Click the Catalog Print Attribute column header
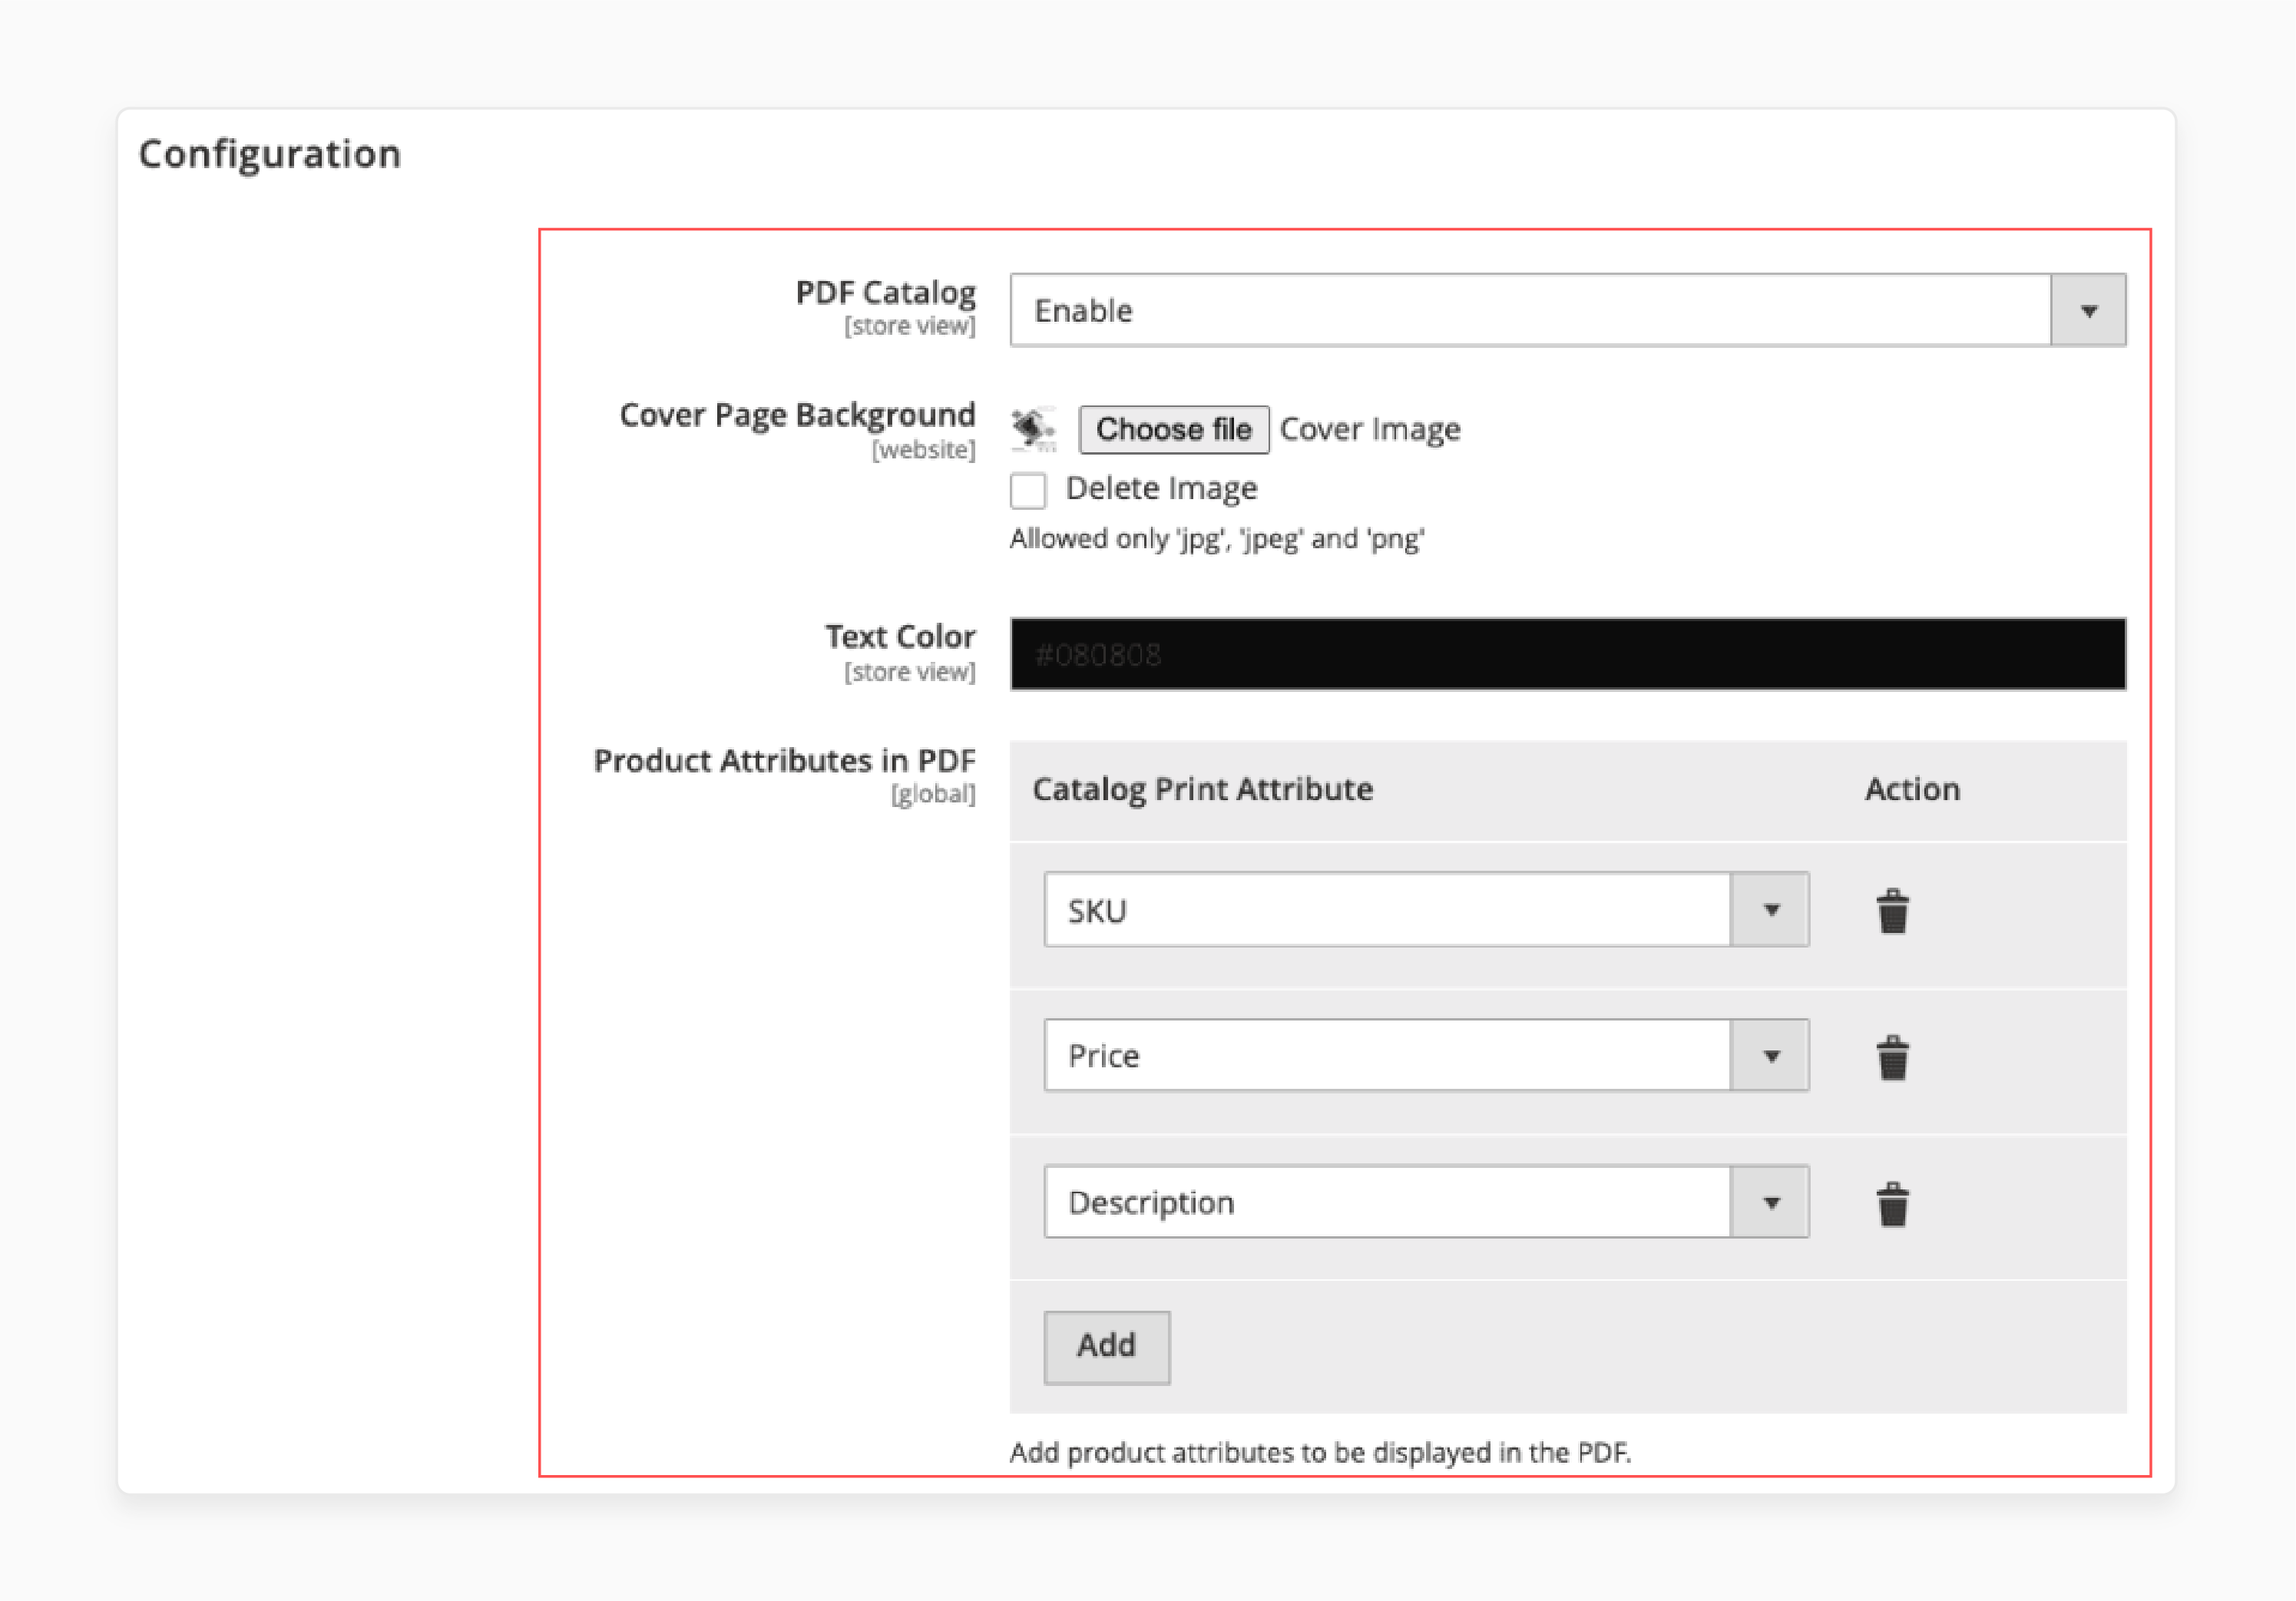The height and width of the screenshot is (1601, 2296). 1202,789
